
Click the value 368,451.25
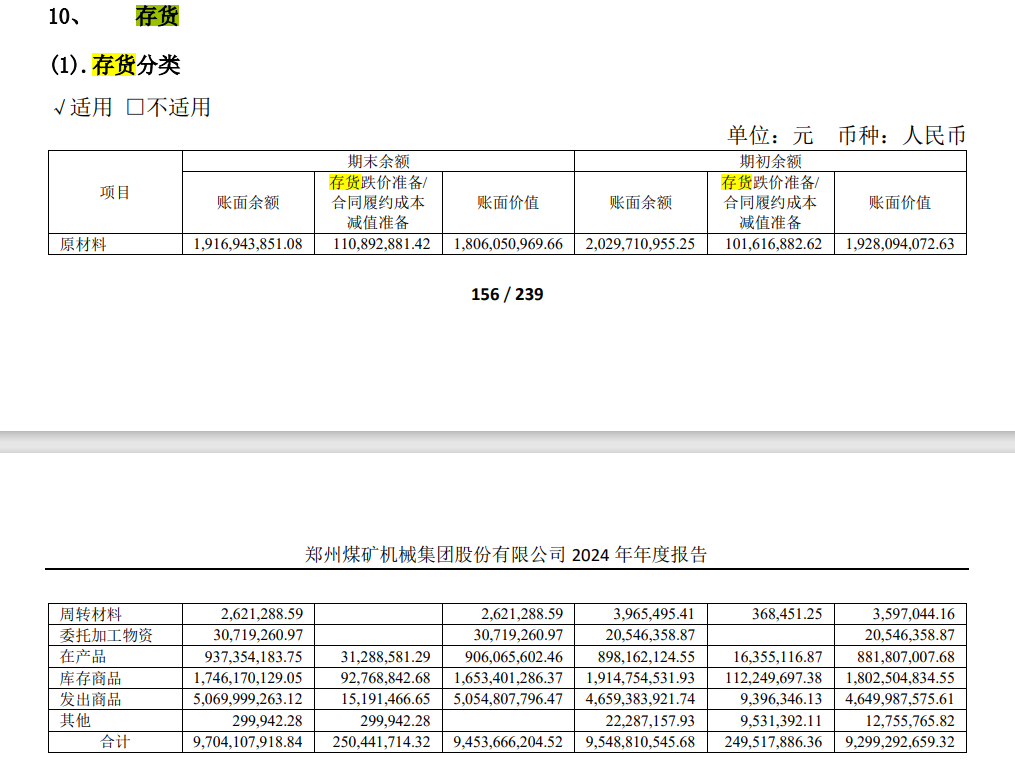786,614
